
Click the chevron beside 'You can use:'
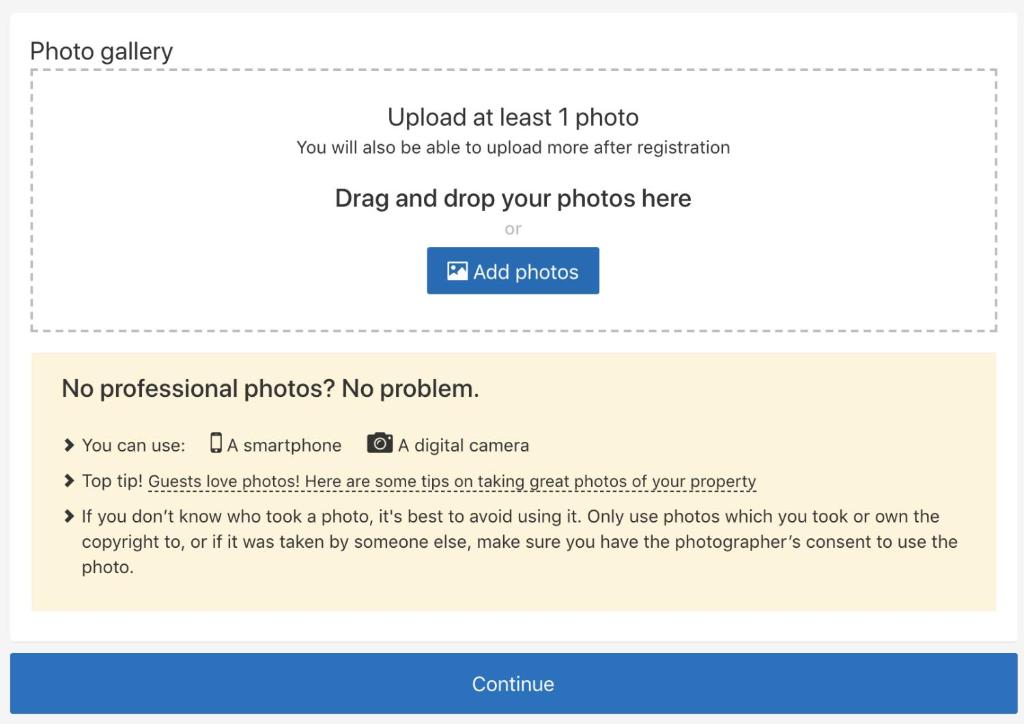tap(69, 445)
